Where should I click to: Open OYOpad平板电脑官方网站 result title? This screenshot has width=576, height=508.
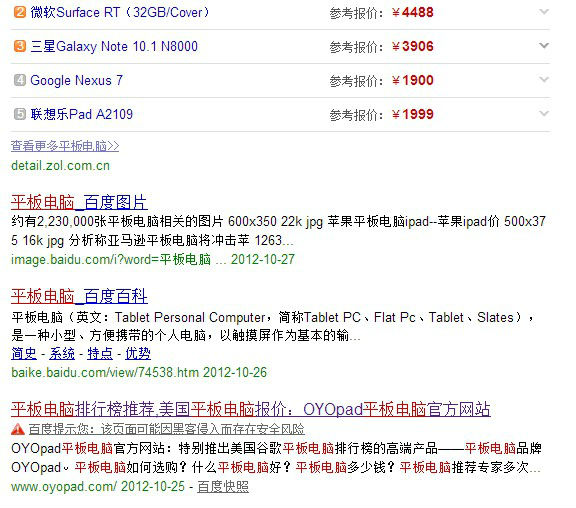tap(251, 409)
